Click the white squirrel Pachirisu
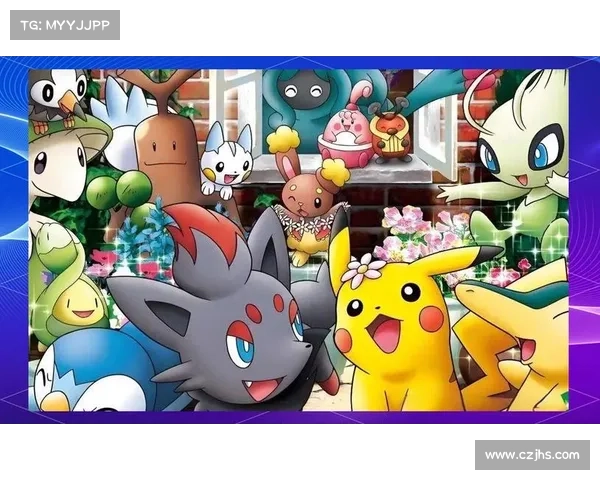Image resolution: width=600 pixels, height=480 pixels. point(226,160)
